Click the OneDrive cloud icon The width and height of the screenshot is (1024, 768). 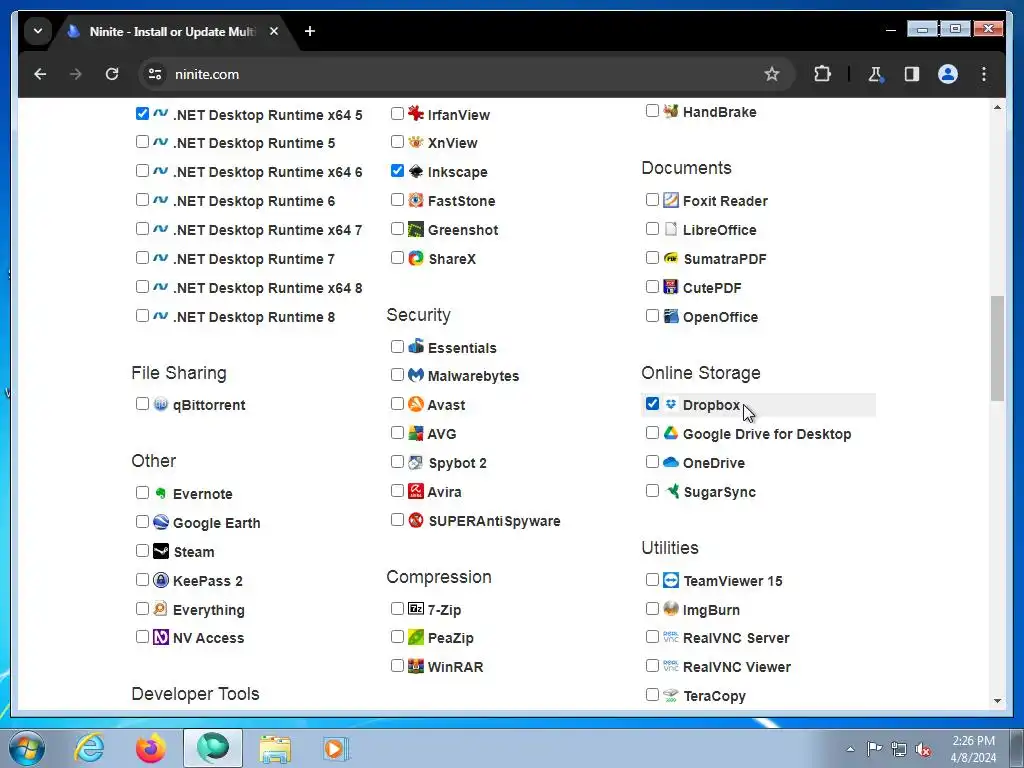click(671, 462)
